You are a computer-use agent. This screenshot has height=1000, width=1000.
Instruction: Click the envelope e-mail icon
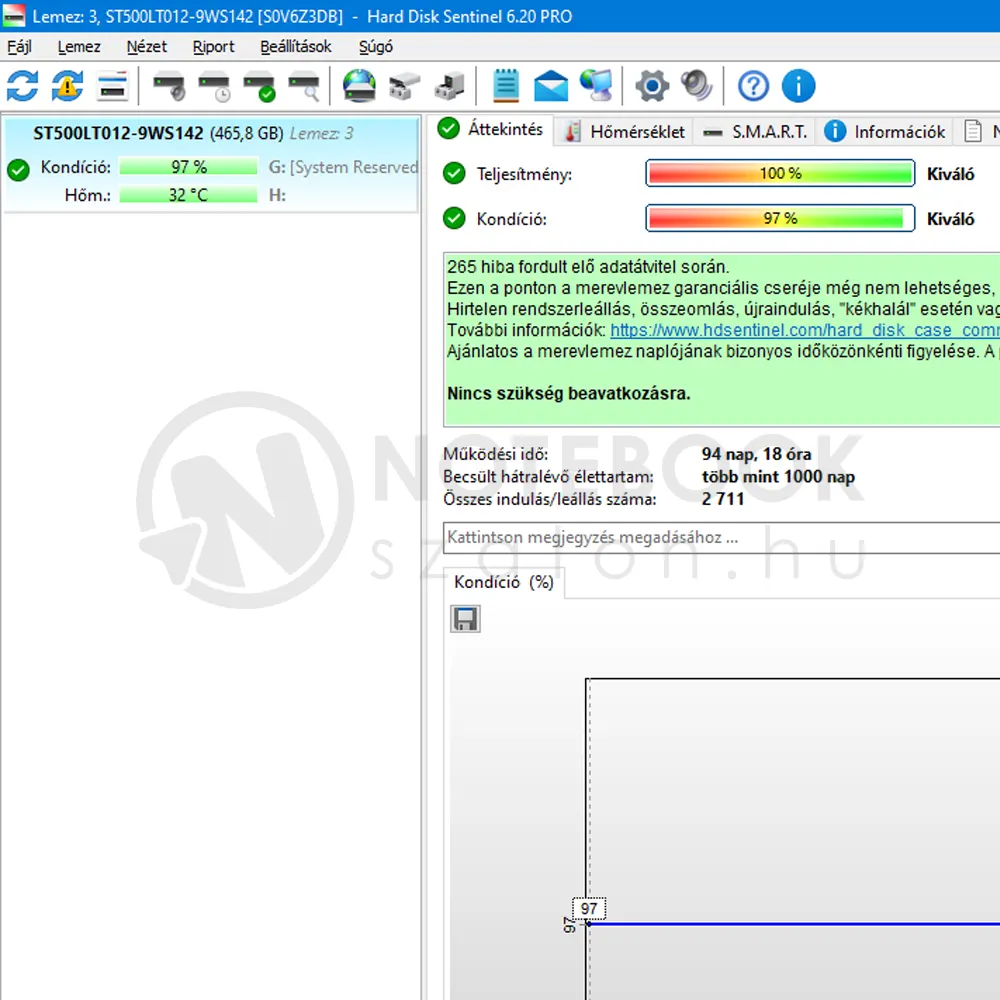[x=551, y=86]
